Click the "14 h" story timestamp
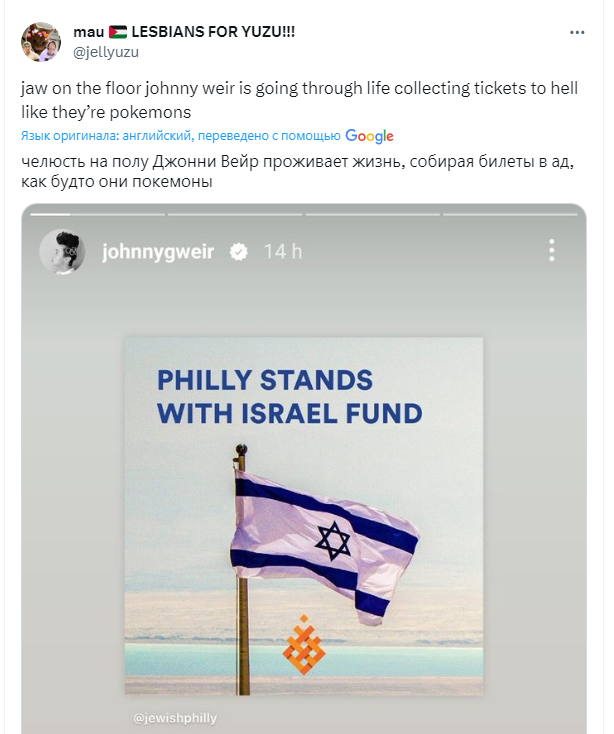Image resolution: width=614 pixels, height=734 pixels. tap(282, 252)
